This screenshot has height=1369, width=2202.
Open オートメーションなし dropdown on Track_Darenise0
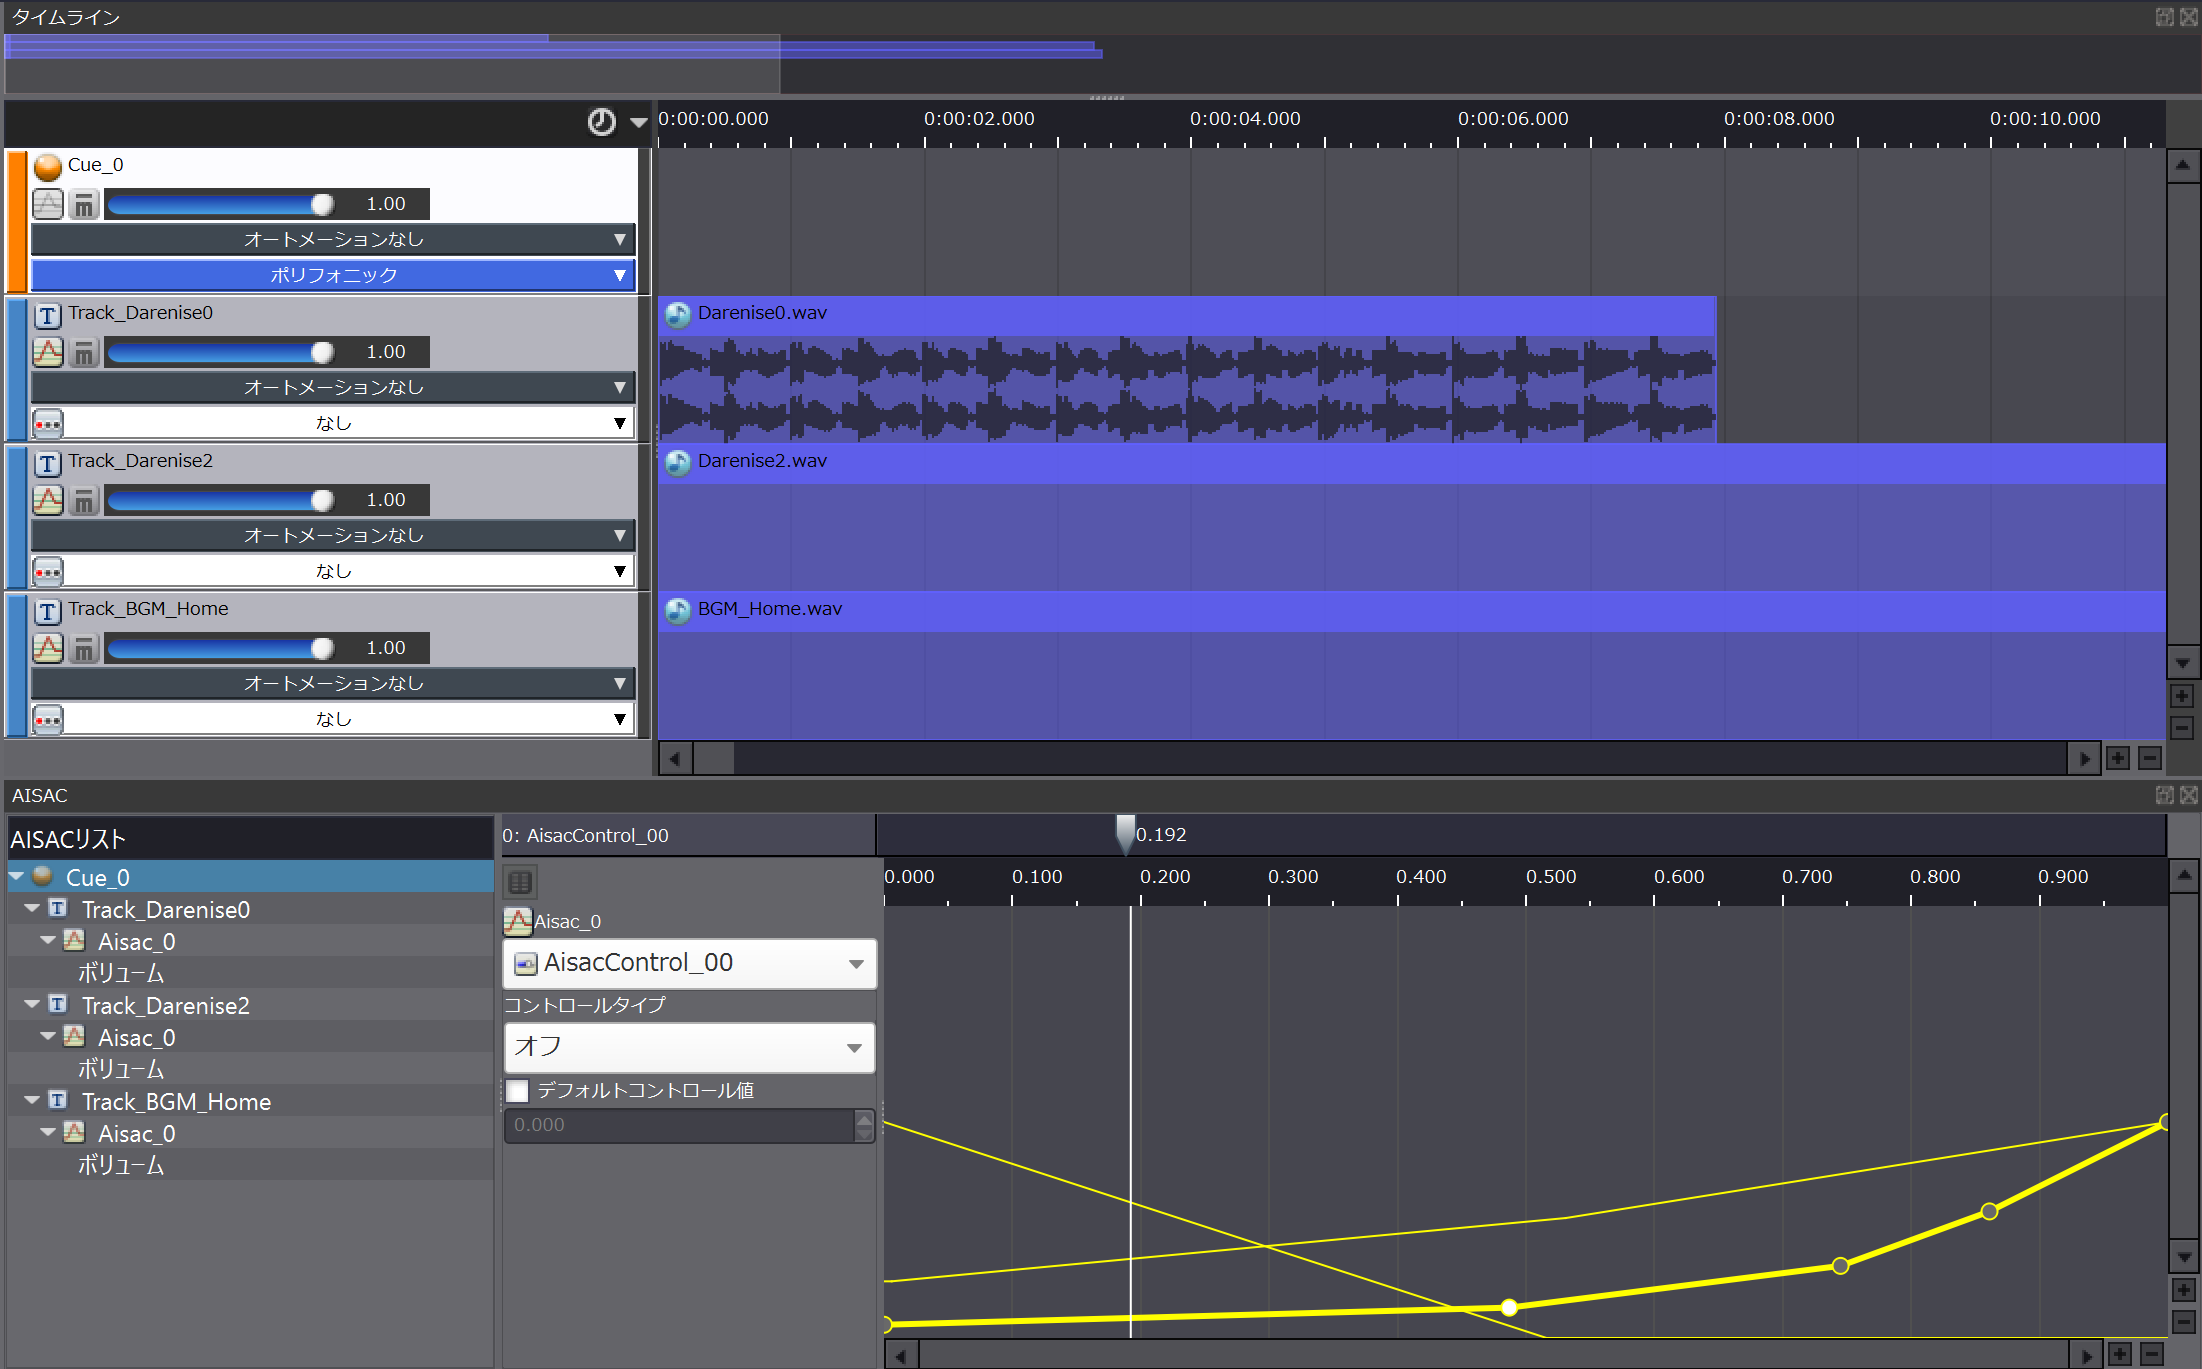(333, 387)
